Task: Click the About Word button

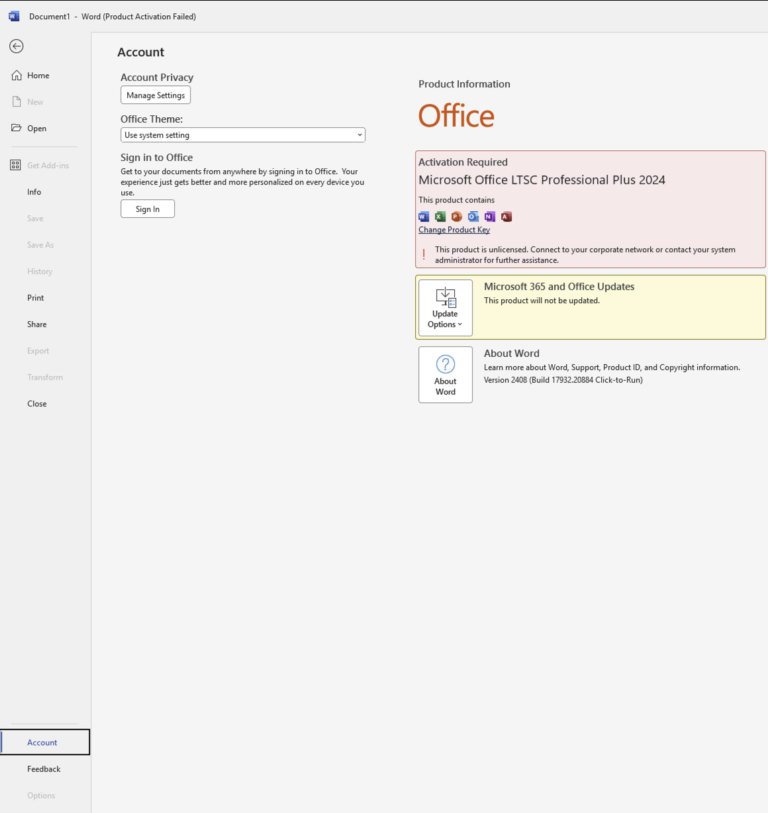Action: click(445, 374)
